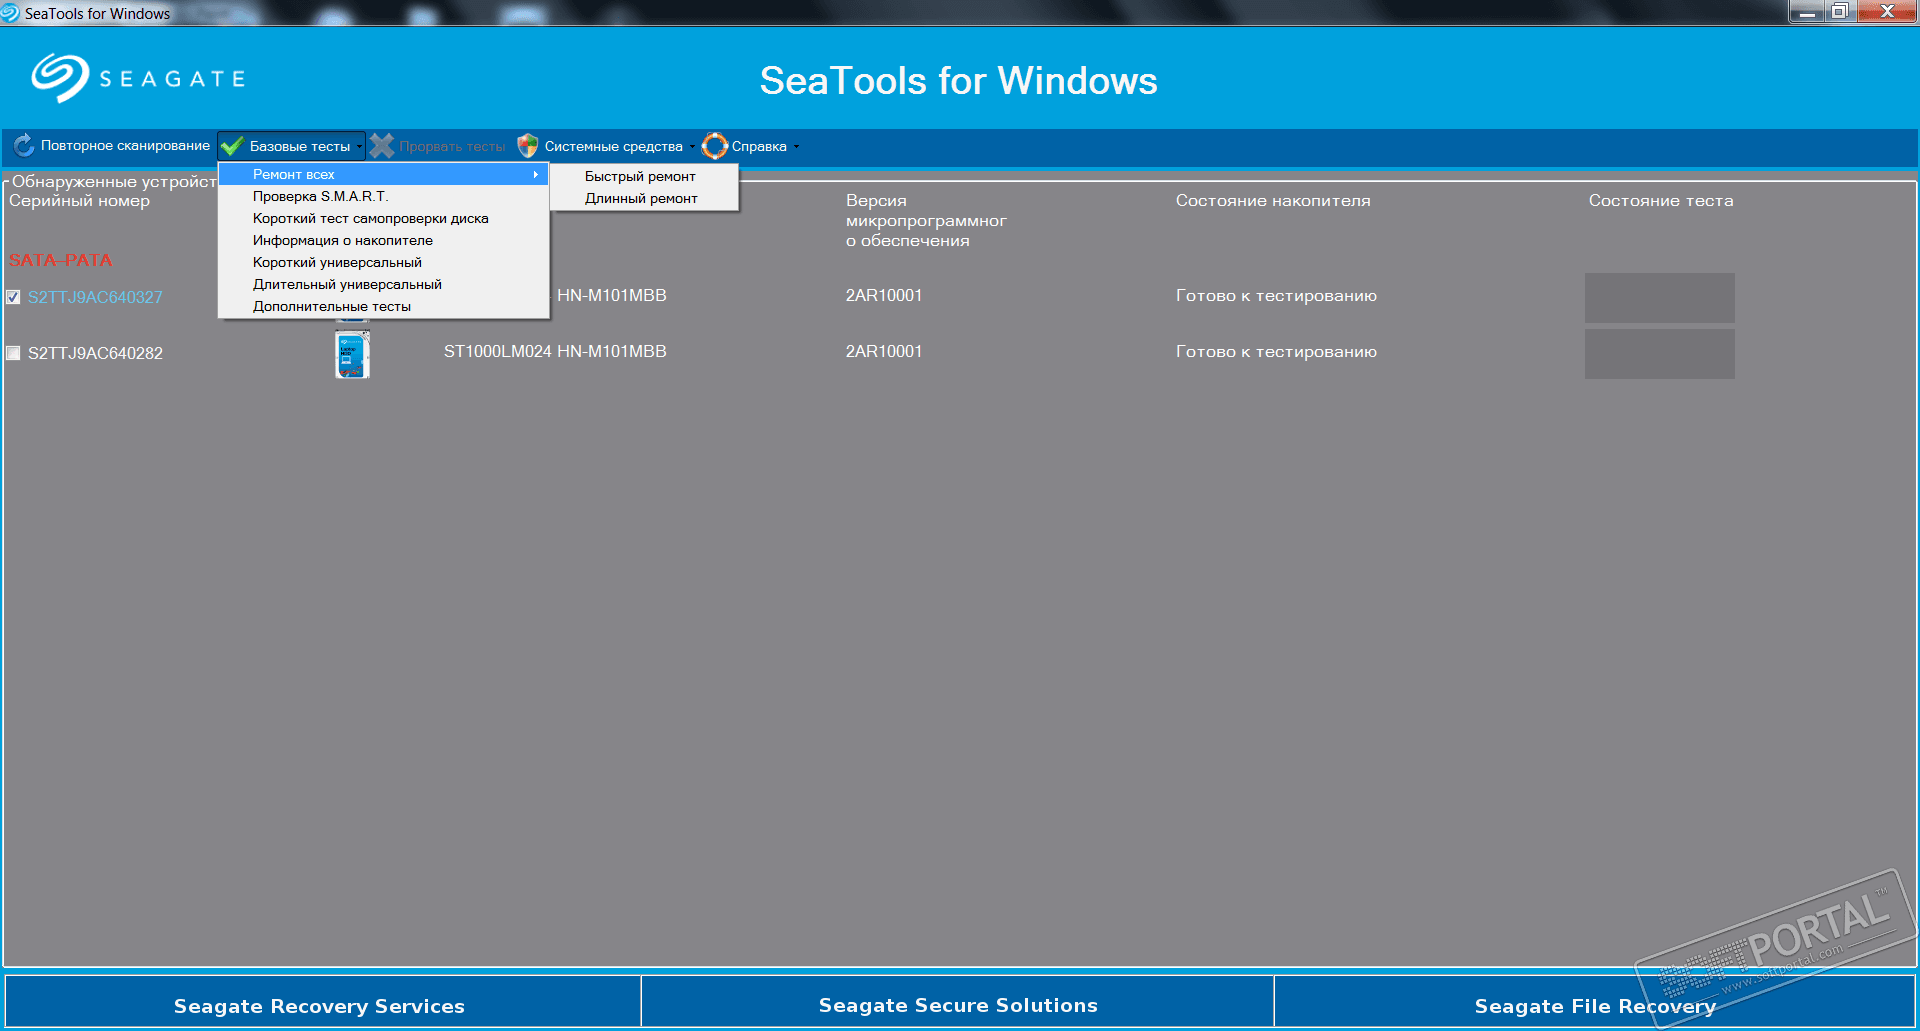Choose Длинный ремонт from submenu

tap(644, 198)
